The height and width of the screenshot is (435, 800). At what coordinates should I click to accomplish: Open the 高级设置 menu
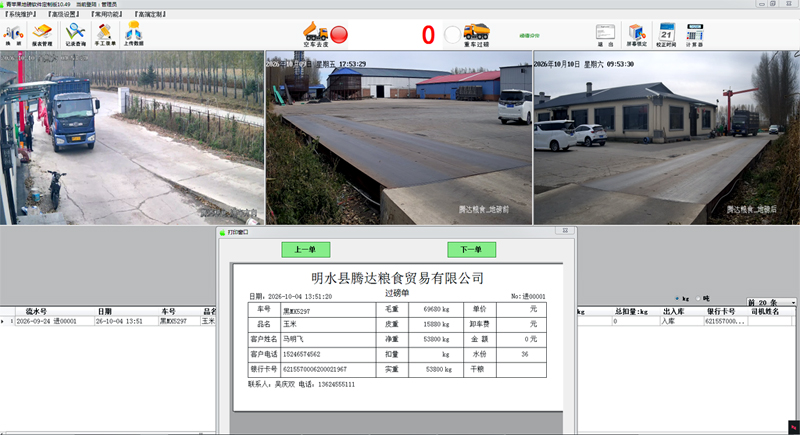tap(64, 14)
